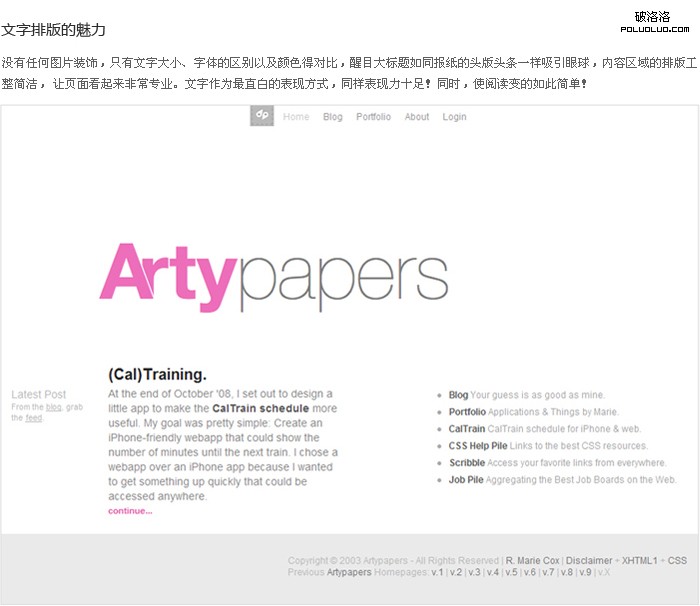This screenshot has width=700, height=606.
Task: Click the Artypapers pink and gray logo
Action: pos(273,274)
